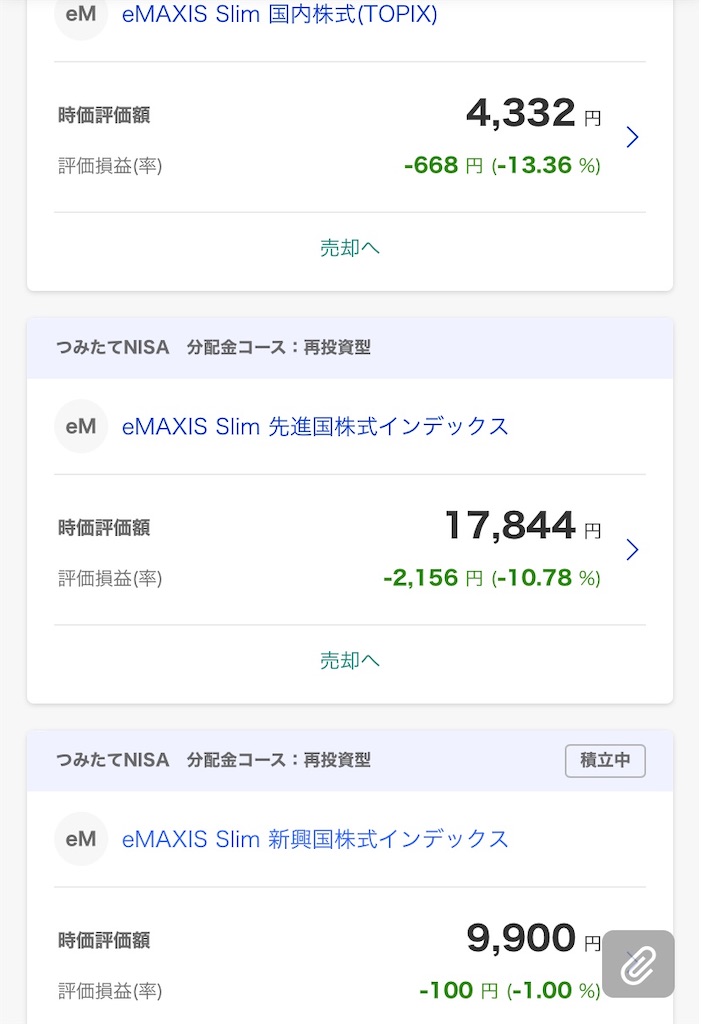Open eMAXIS Slim 新興国株式インデックス fund link
The width and height of the screenshot is (701, 1024).
pos(315,839)
